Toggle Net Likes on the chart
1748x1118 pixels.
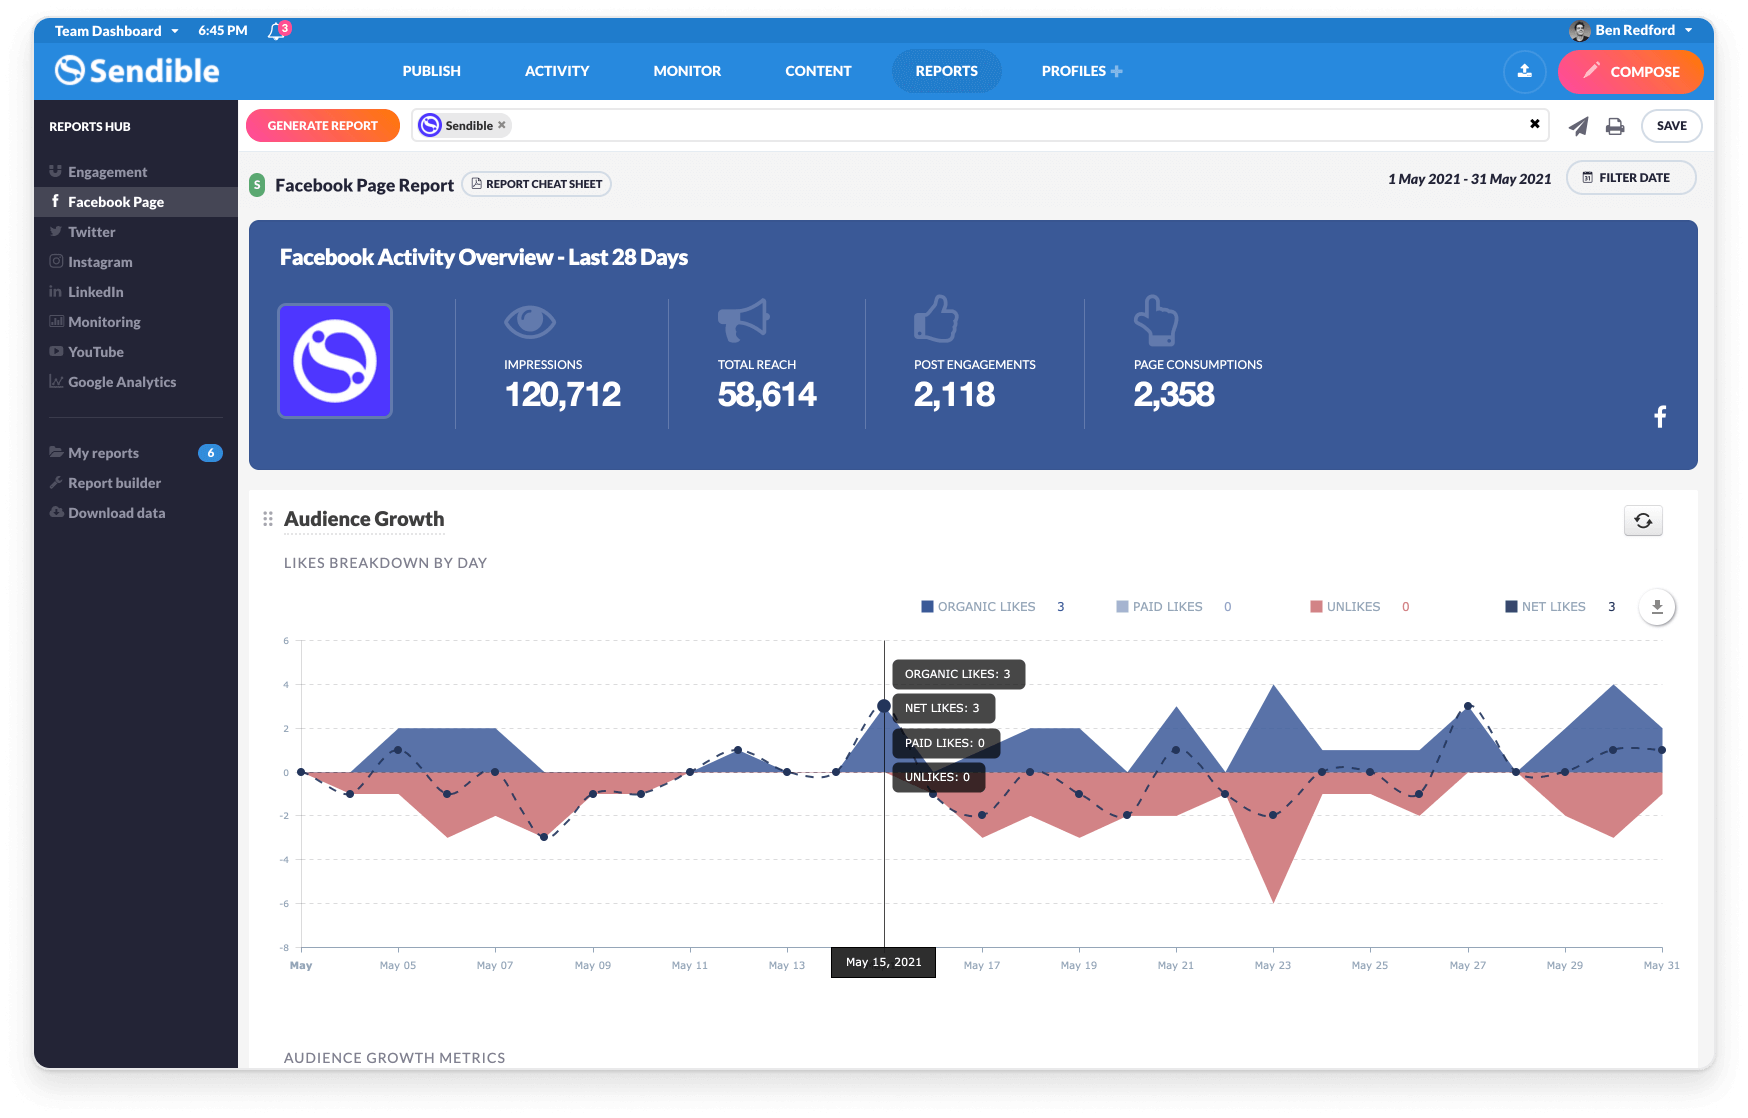[1553, 606]
